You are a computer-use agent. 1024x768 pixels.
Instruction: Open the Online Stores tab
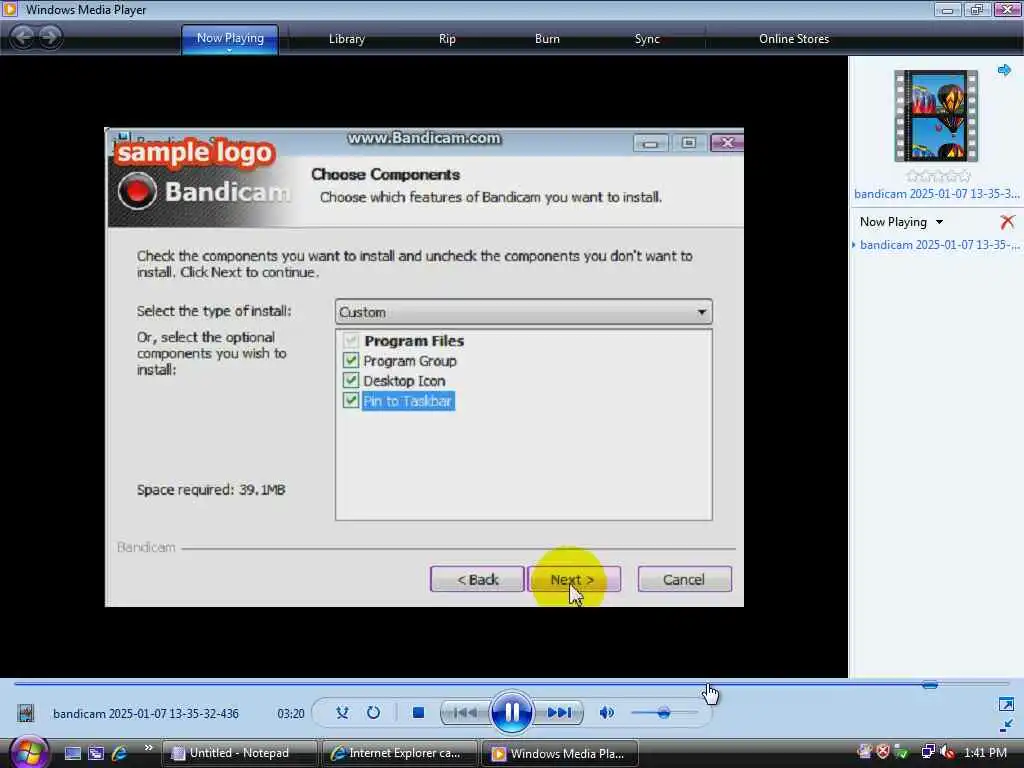pos(794,39)
